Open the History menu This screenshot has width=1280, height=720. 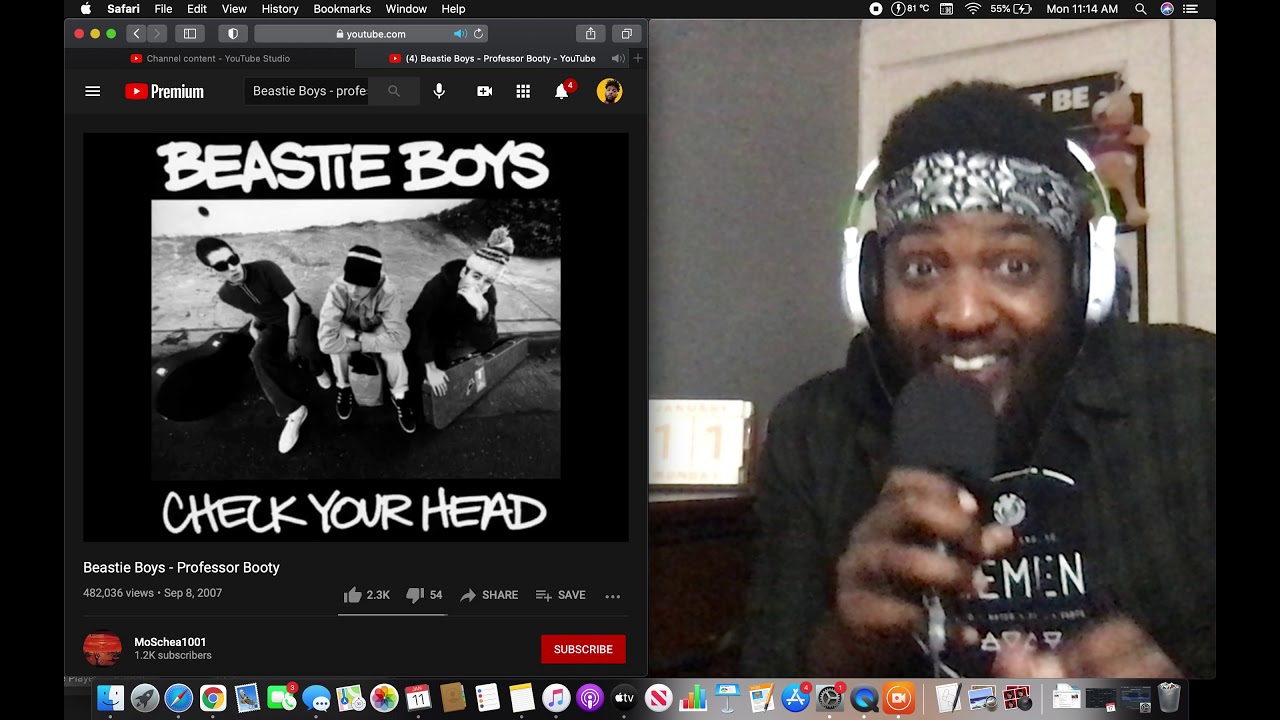[280, 9]
